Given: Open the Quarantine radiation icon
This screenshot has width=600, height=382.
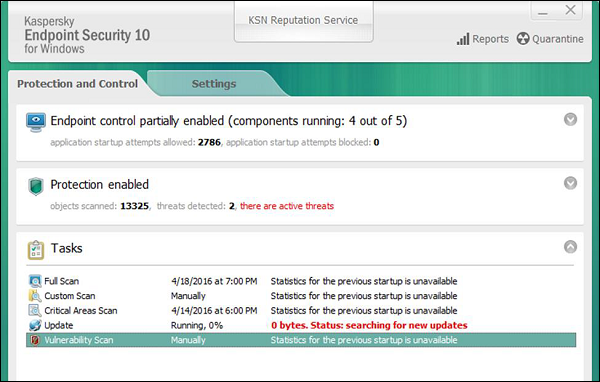Looking at the screenshot, I should [523, 39].
